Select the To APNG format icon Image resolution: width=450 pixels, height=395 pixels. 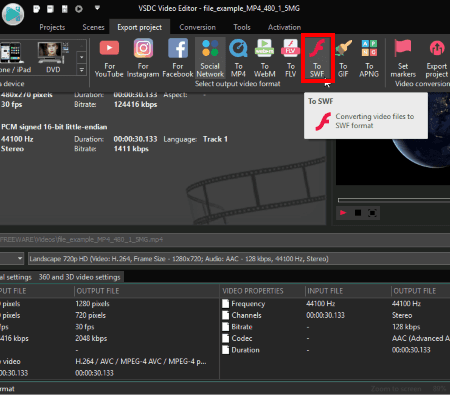click(x=369, y=58)
